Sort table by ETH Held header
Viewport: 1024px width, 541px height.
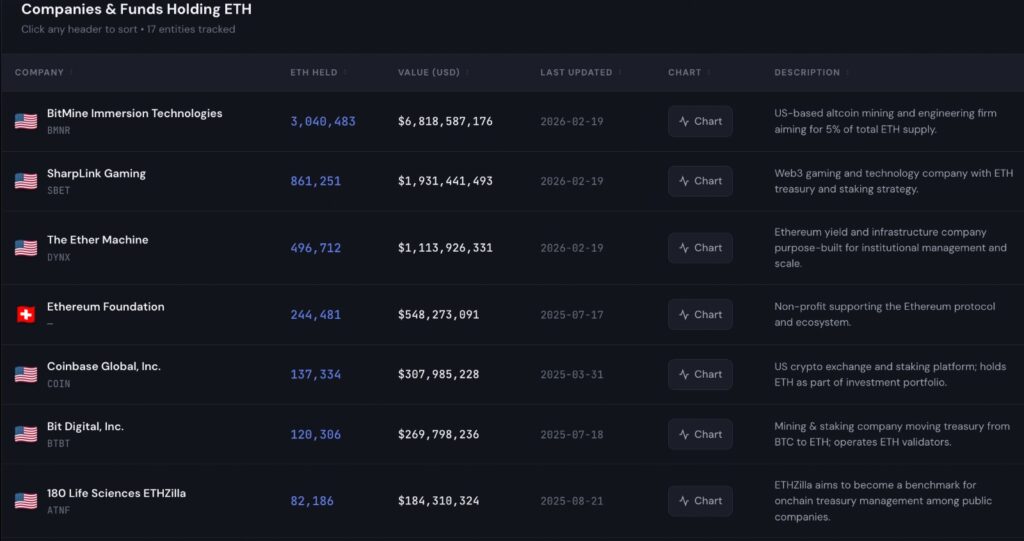pos(314,73)
